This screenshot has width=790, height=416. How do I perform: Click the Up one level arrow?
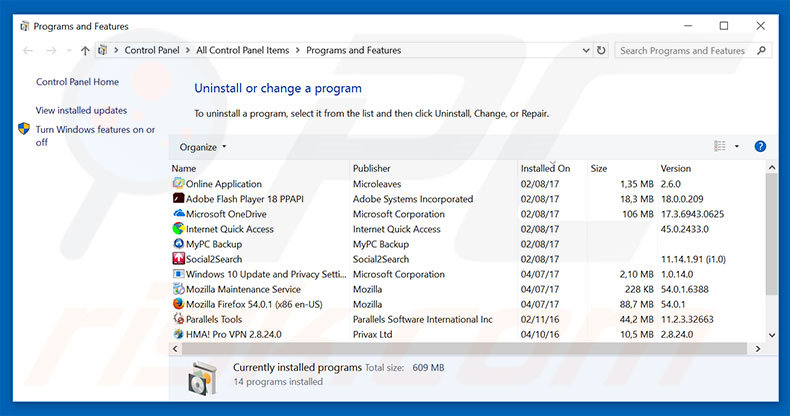coord(85,50)
